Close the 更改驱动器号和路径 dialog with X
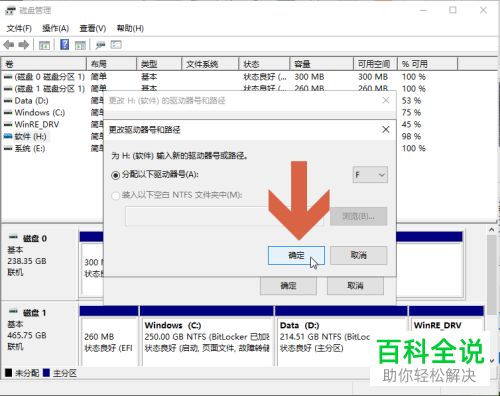 [x=386, y=129]
